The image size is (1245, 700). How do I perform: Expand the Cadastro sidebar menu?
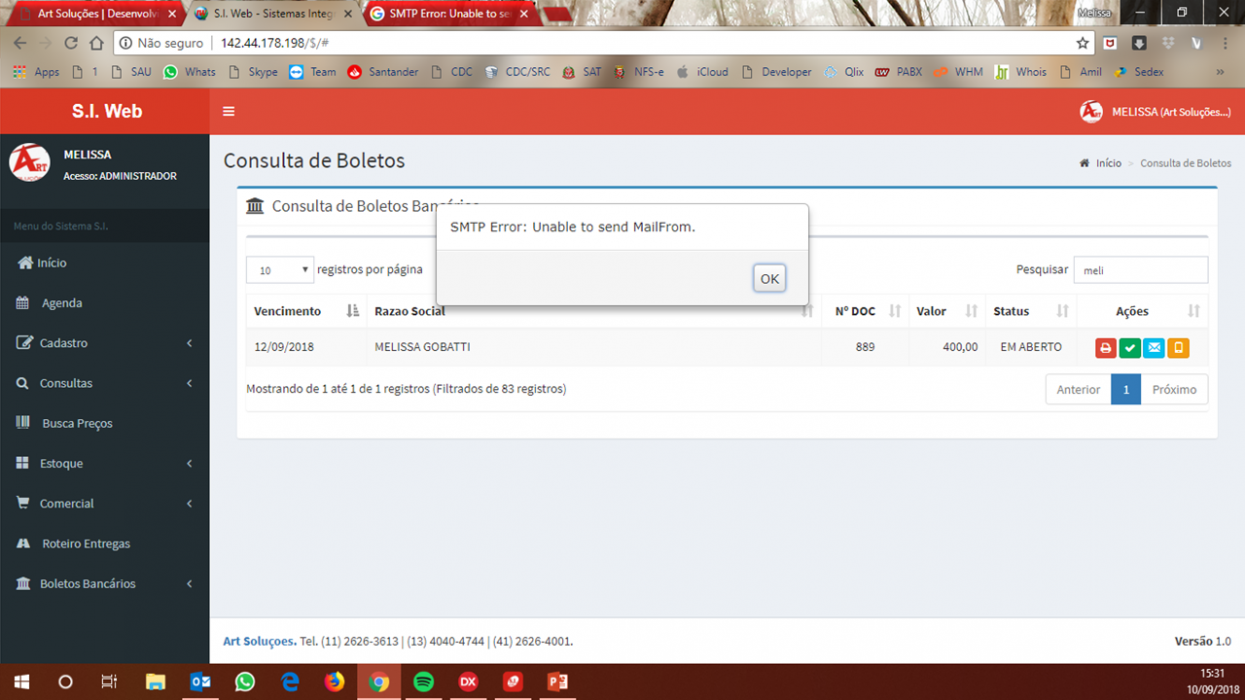point(105,343)
